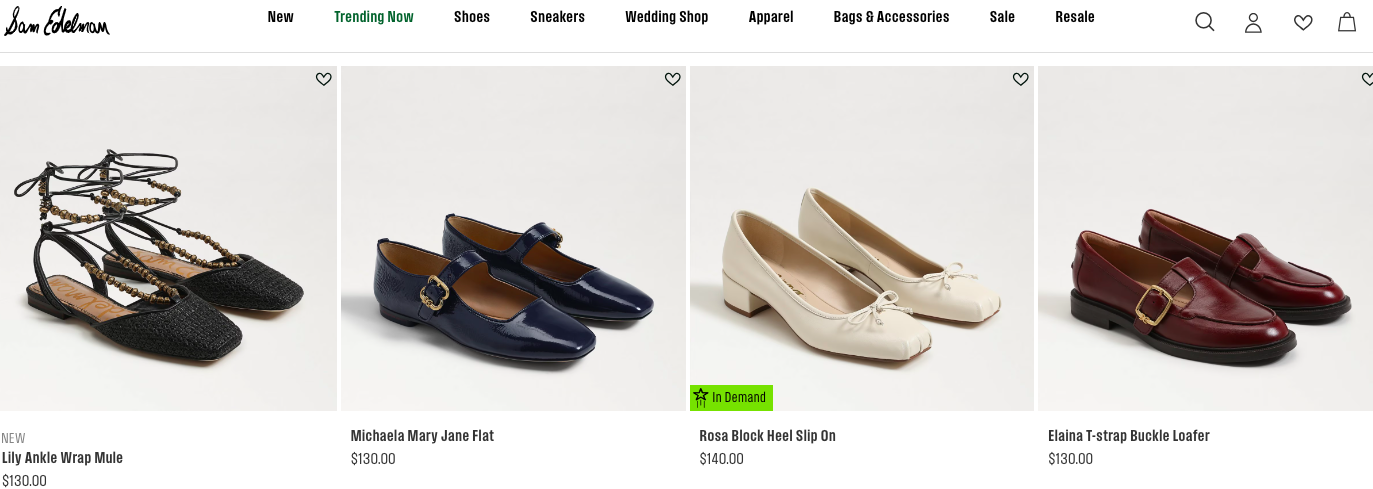Toggle heart on Michaela Mary Jane Flat
Viewport: 1373px width, 489px height.
coord(672,79)
